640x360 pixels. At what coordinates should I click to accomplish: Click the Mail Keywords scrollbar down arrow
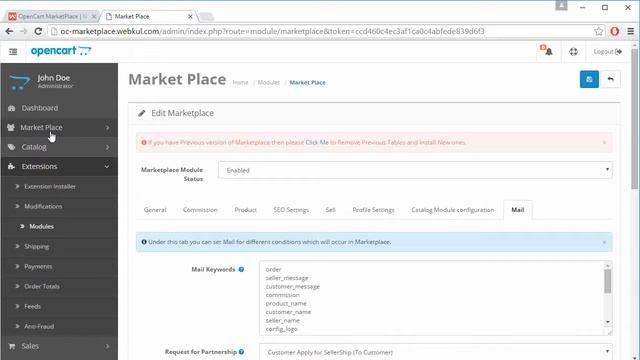(608, 322)
